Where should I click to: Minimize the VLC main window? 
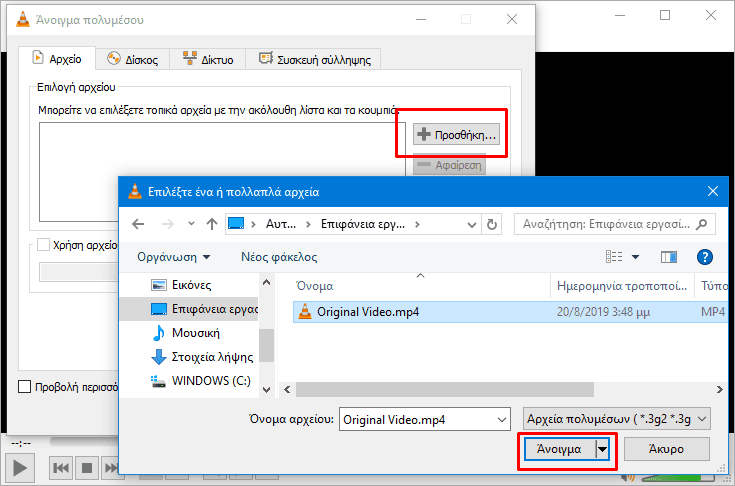620,15
